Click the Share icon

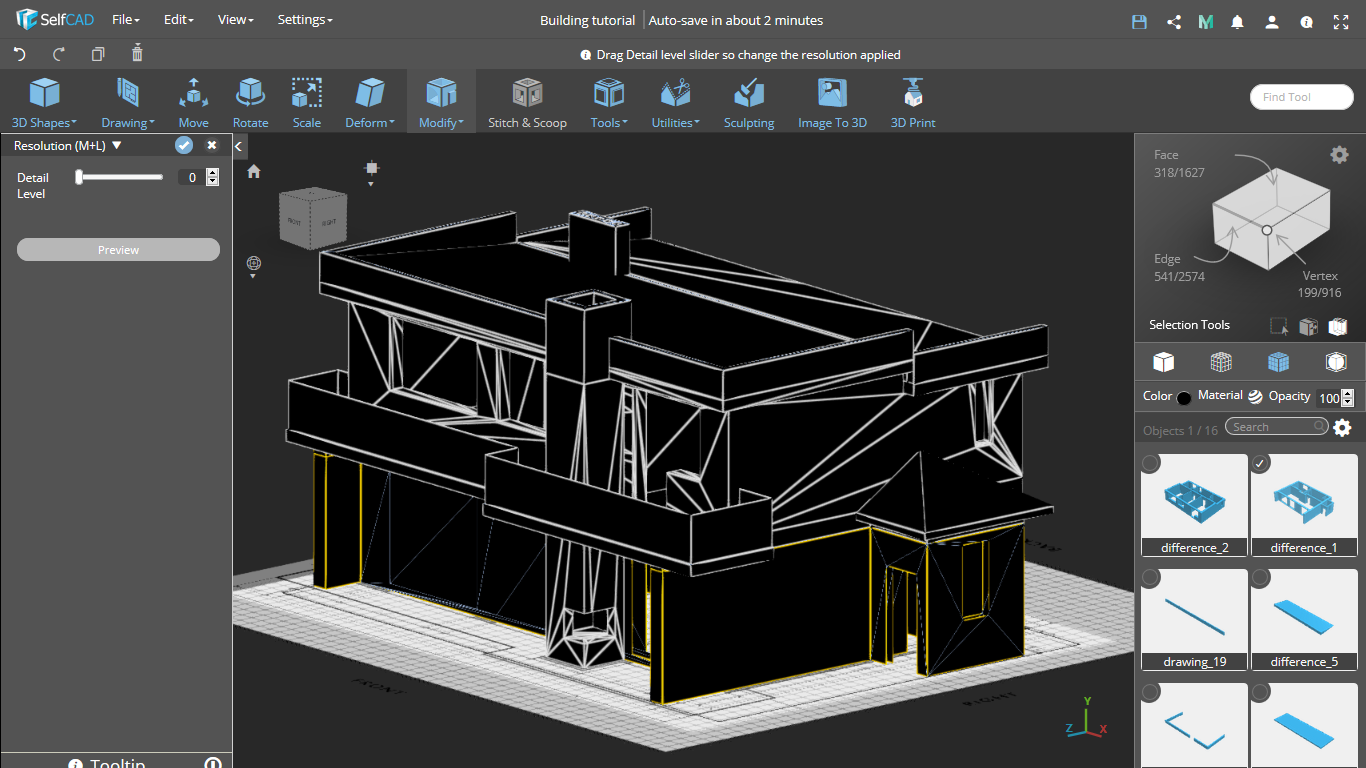click(x=1174, y=21)
